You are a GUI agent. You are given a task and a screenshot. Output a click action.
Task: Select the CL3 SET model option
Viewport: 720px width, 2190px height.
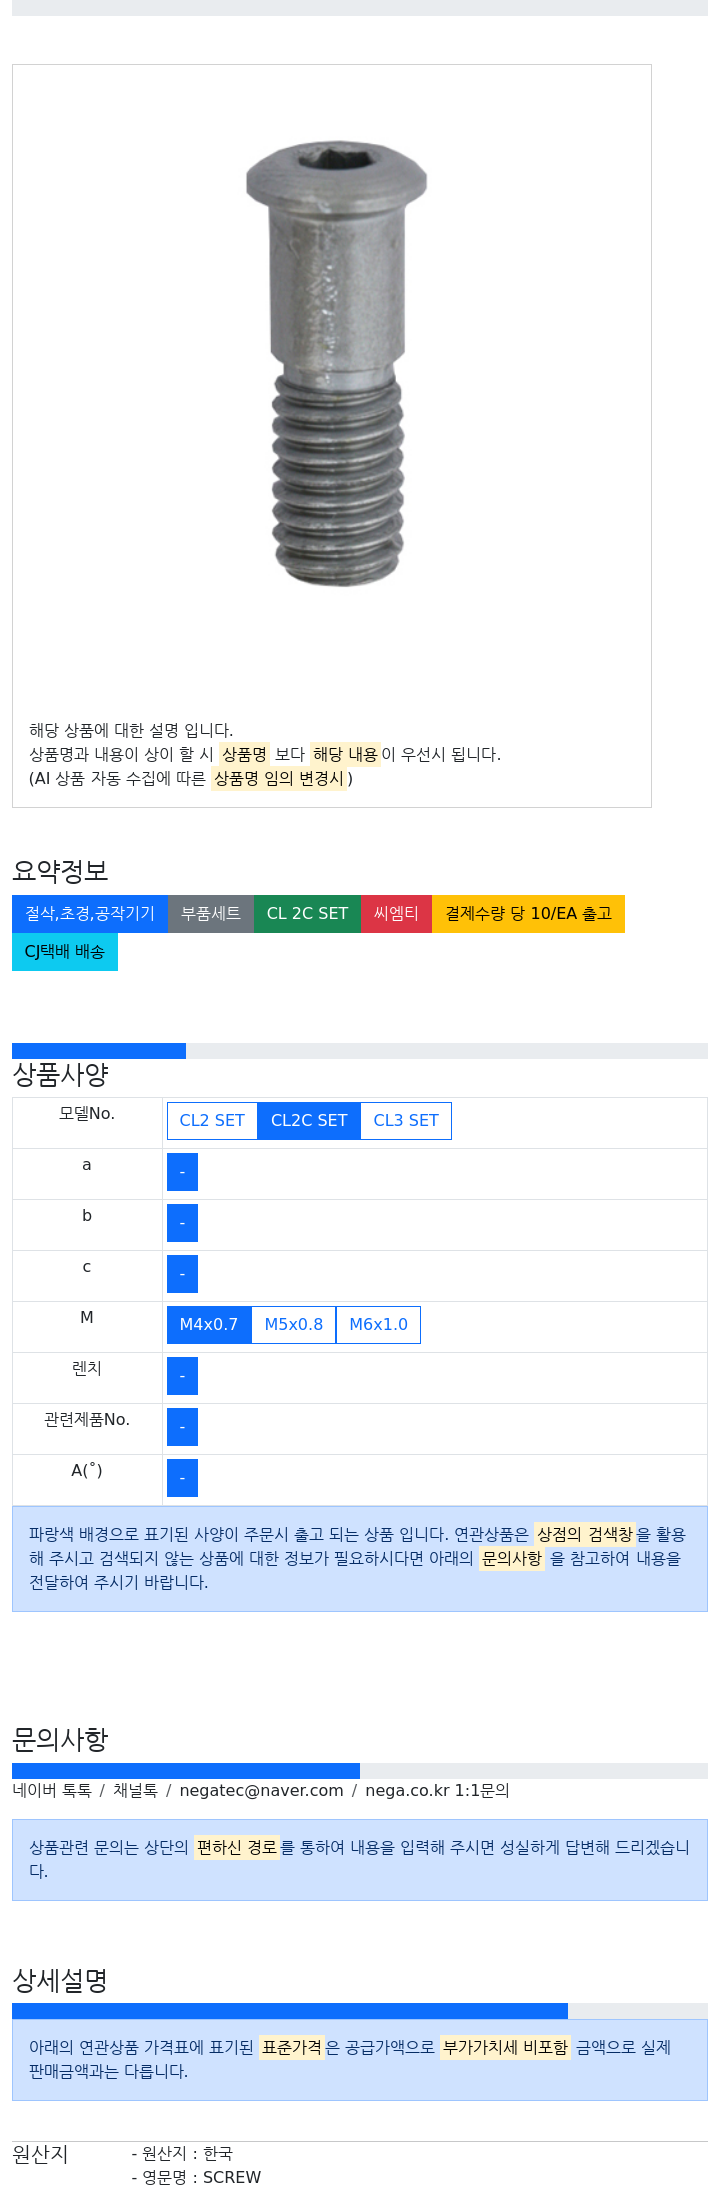[x=406, y=1120]
